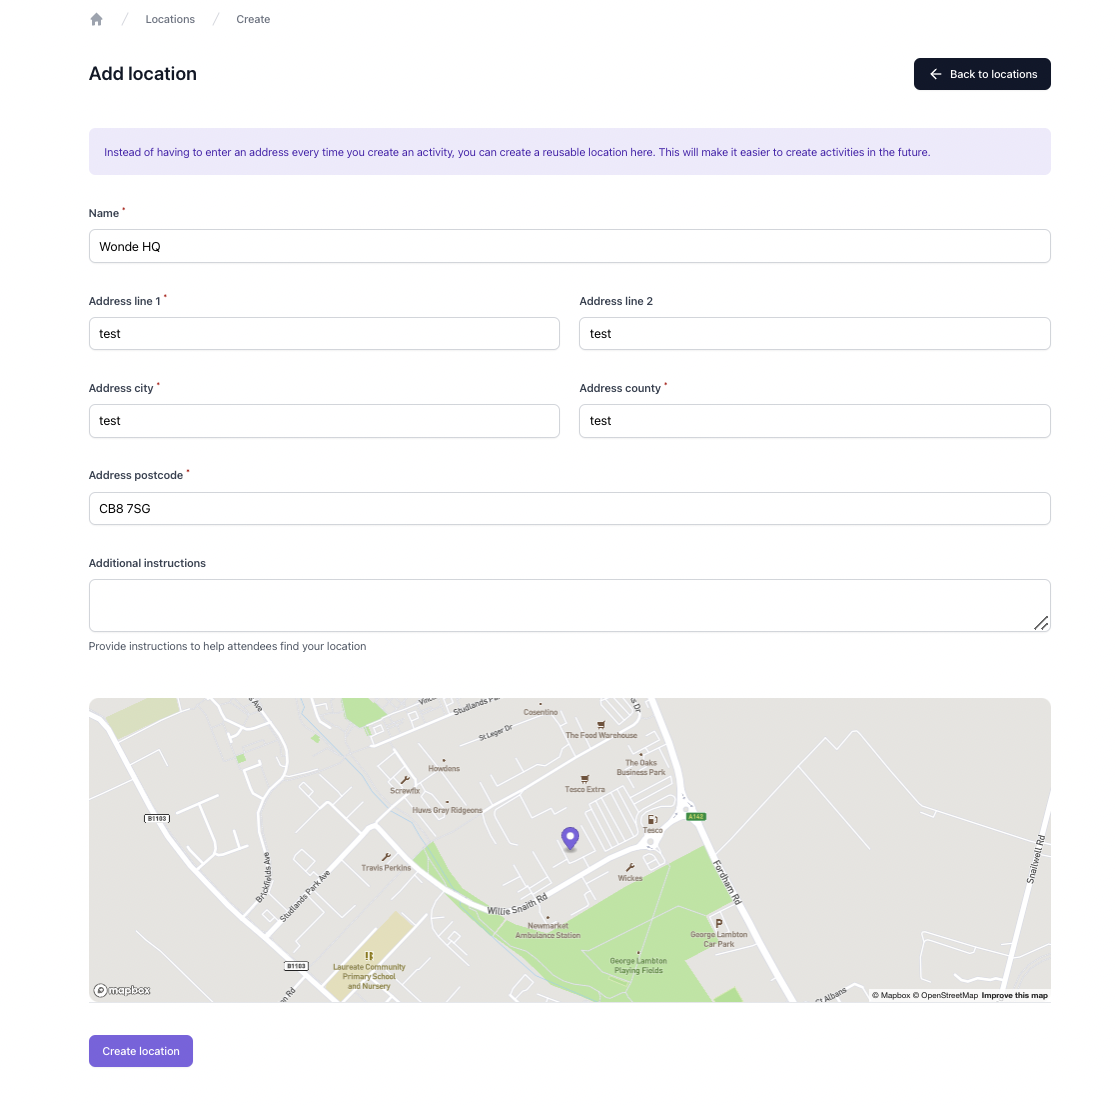
Task: Open the Improve this map link
Action: 1014,995
